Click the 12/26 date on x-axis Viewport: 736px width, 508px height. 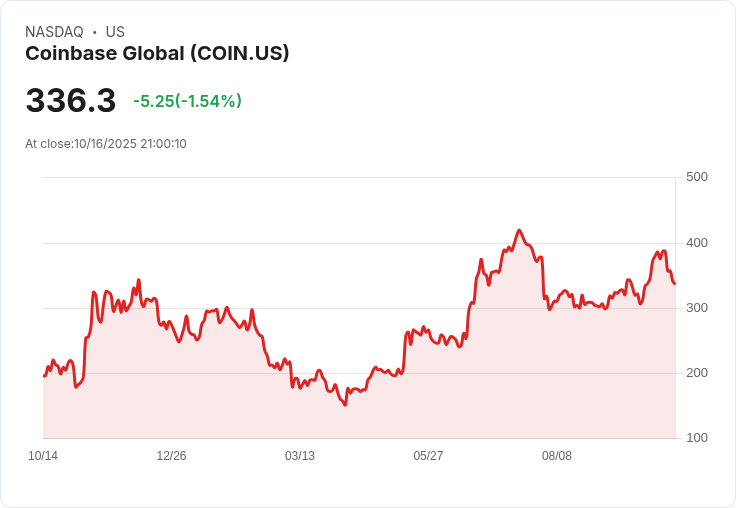171,456
